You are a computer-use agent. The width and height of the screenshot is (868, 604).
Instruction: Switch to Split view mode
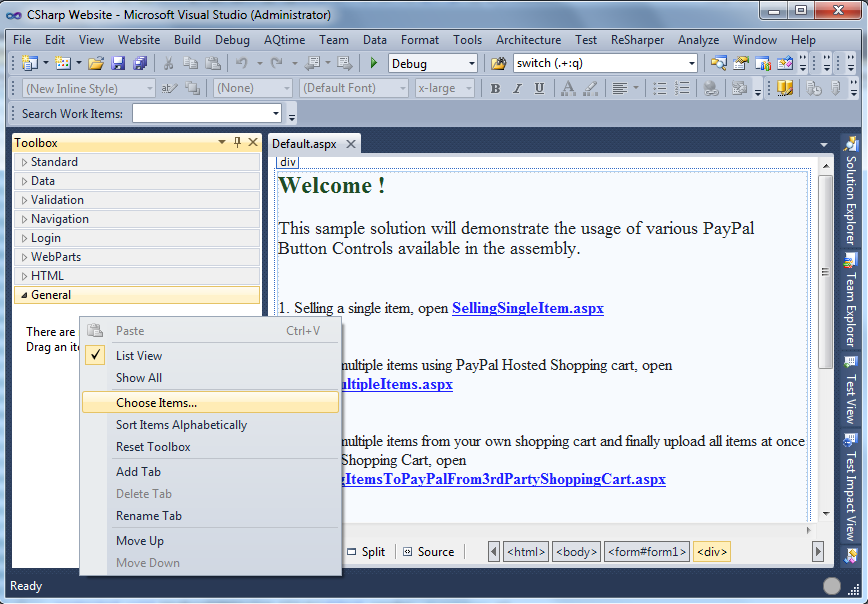coord(366,552)
